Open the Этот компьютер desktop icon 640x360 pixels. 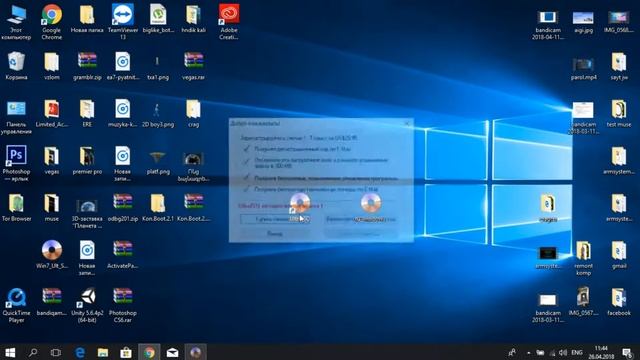[x=16, y=22]
